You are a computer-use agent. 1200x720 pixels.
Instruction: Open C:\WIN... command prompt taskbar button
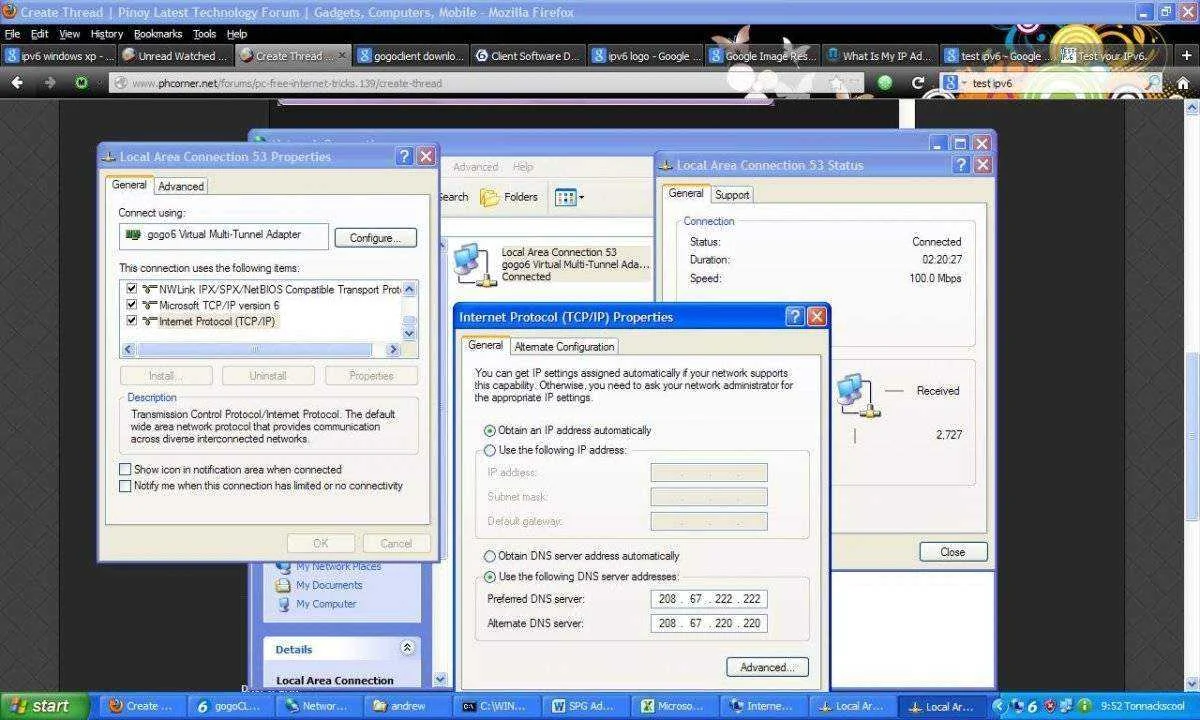point(497,706)
